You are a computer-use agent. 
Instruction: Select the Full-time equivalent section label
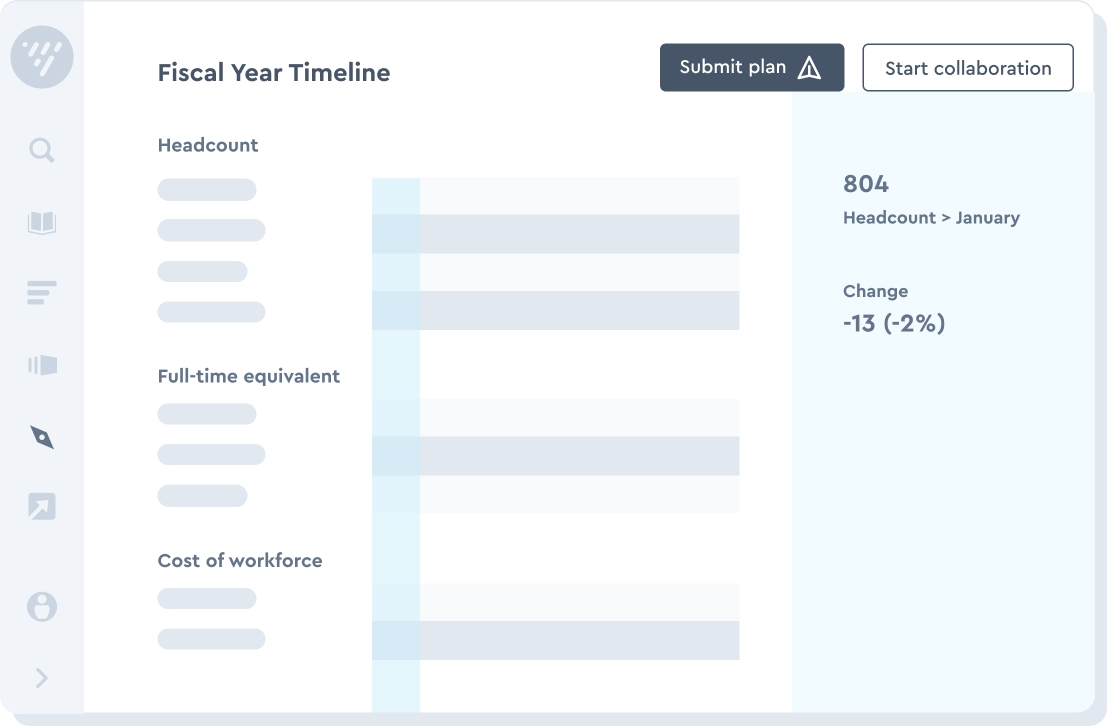click(x=248, y=376)
